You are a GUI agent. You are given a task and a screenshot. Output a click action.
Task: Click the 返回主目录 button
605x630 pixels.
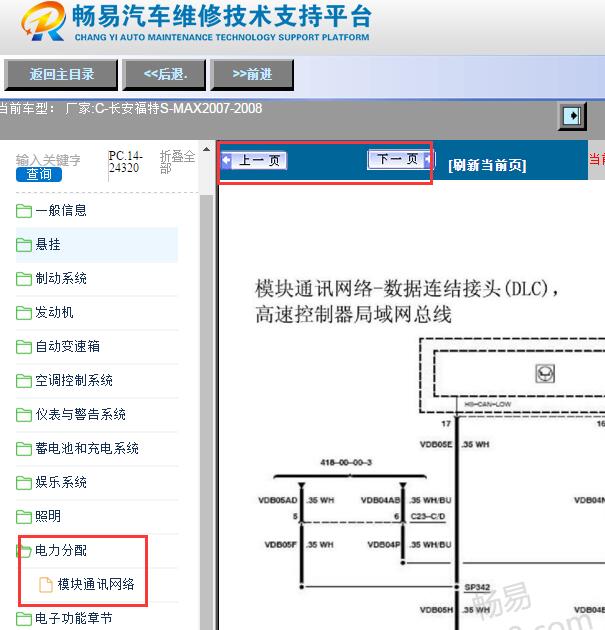tap(61, 75)
